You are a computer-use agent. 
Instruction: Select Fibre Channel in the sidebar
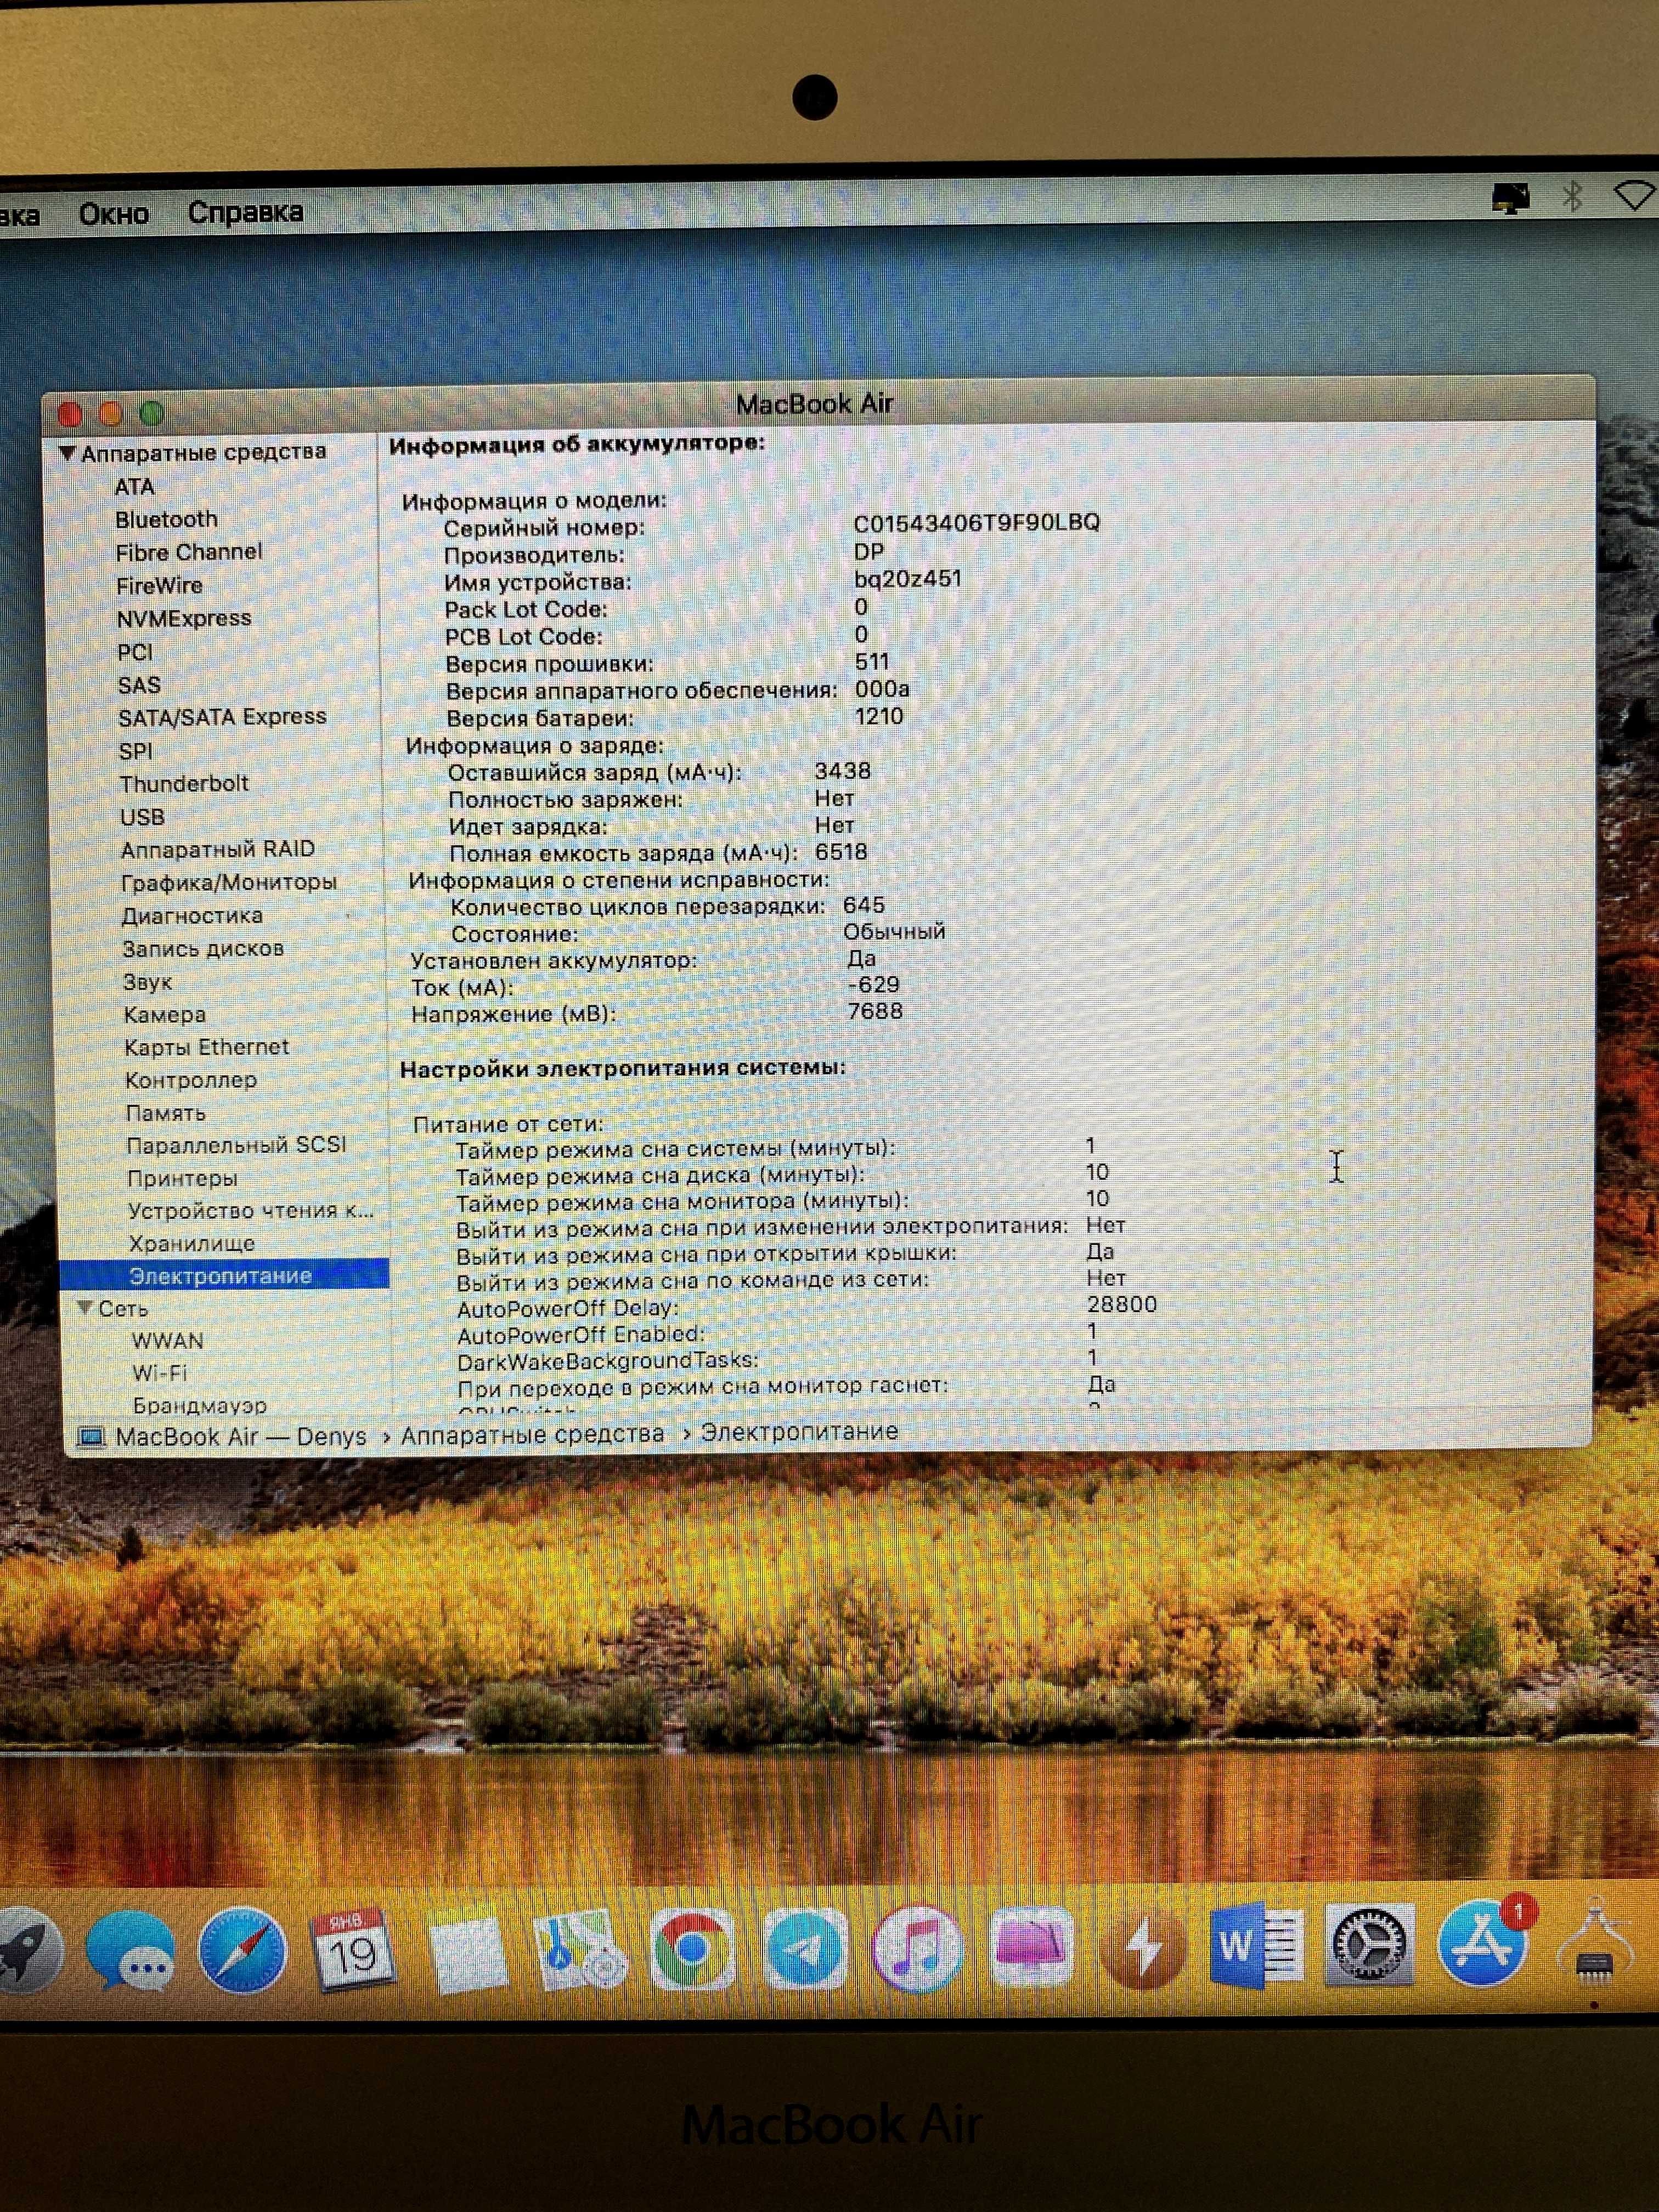188,552
